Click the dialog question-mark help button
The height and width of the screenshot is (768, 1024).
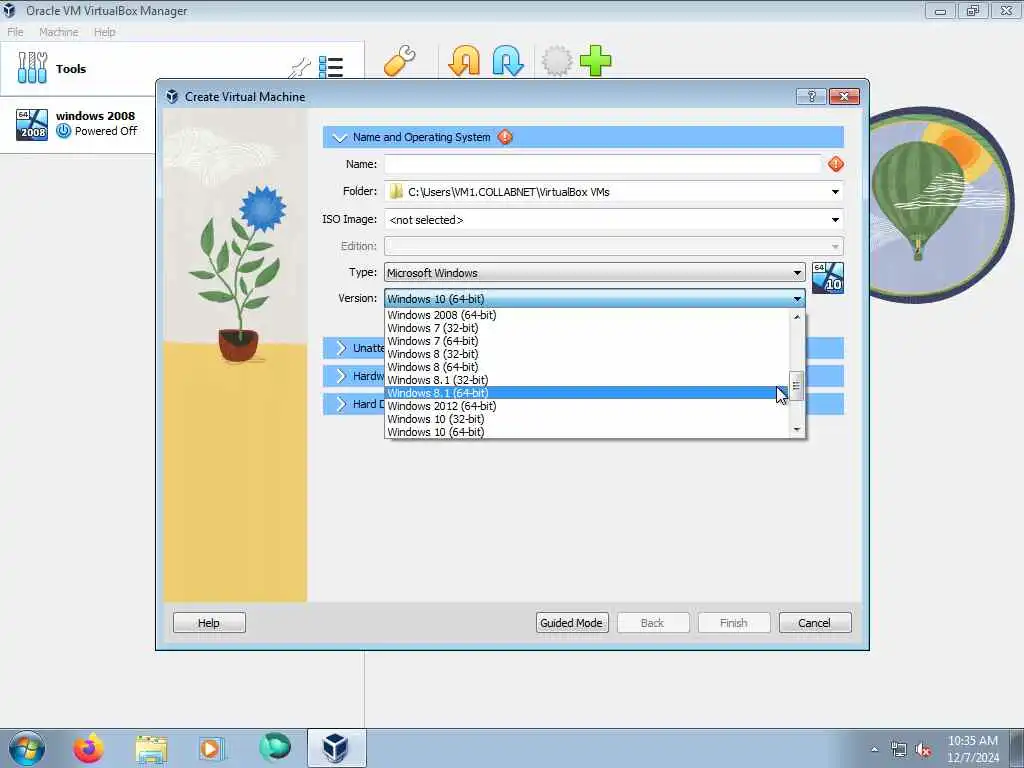[811, 97]
